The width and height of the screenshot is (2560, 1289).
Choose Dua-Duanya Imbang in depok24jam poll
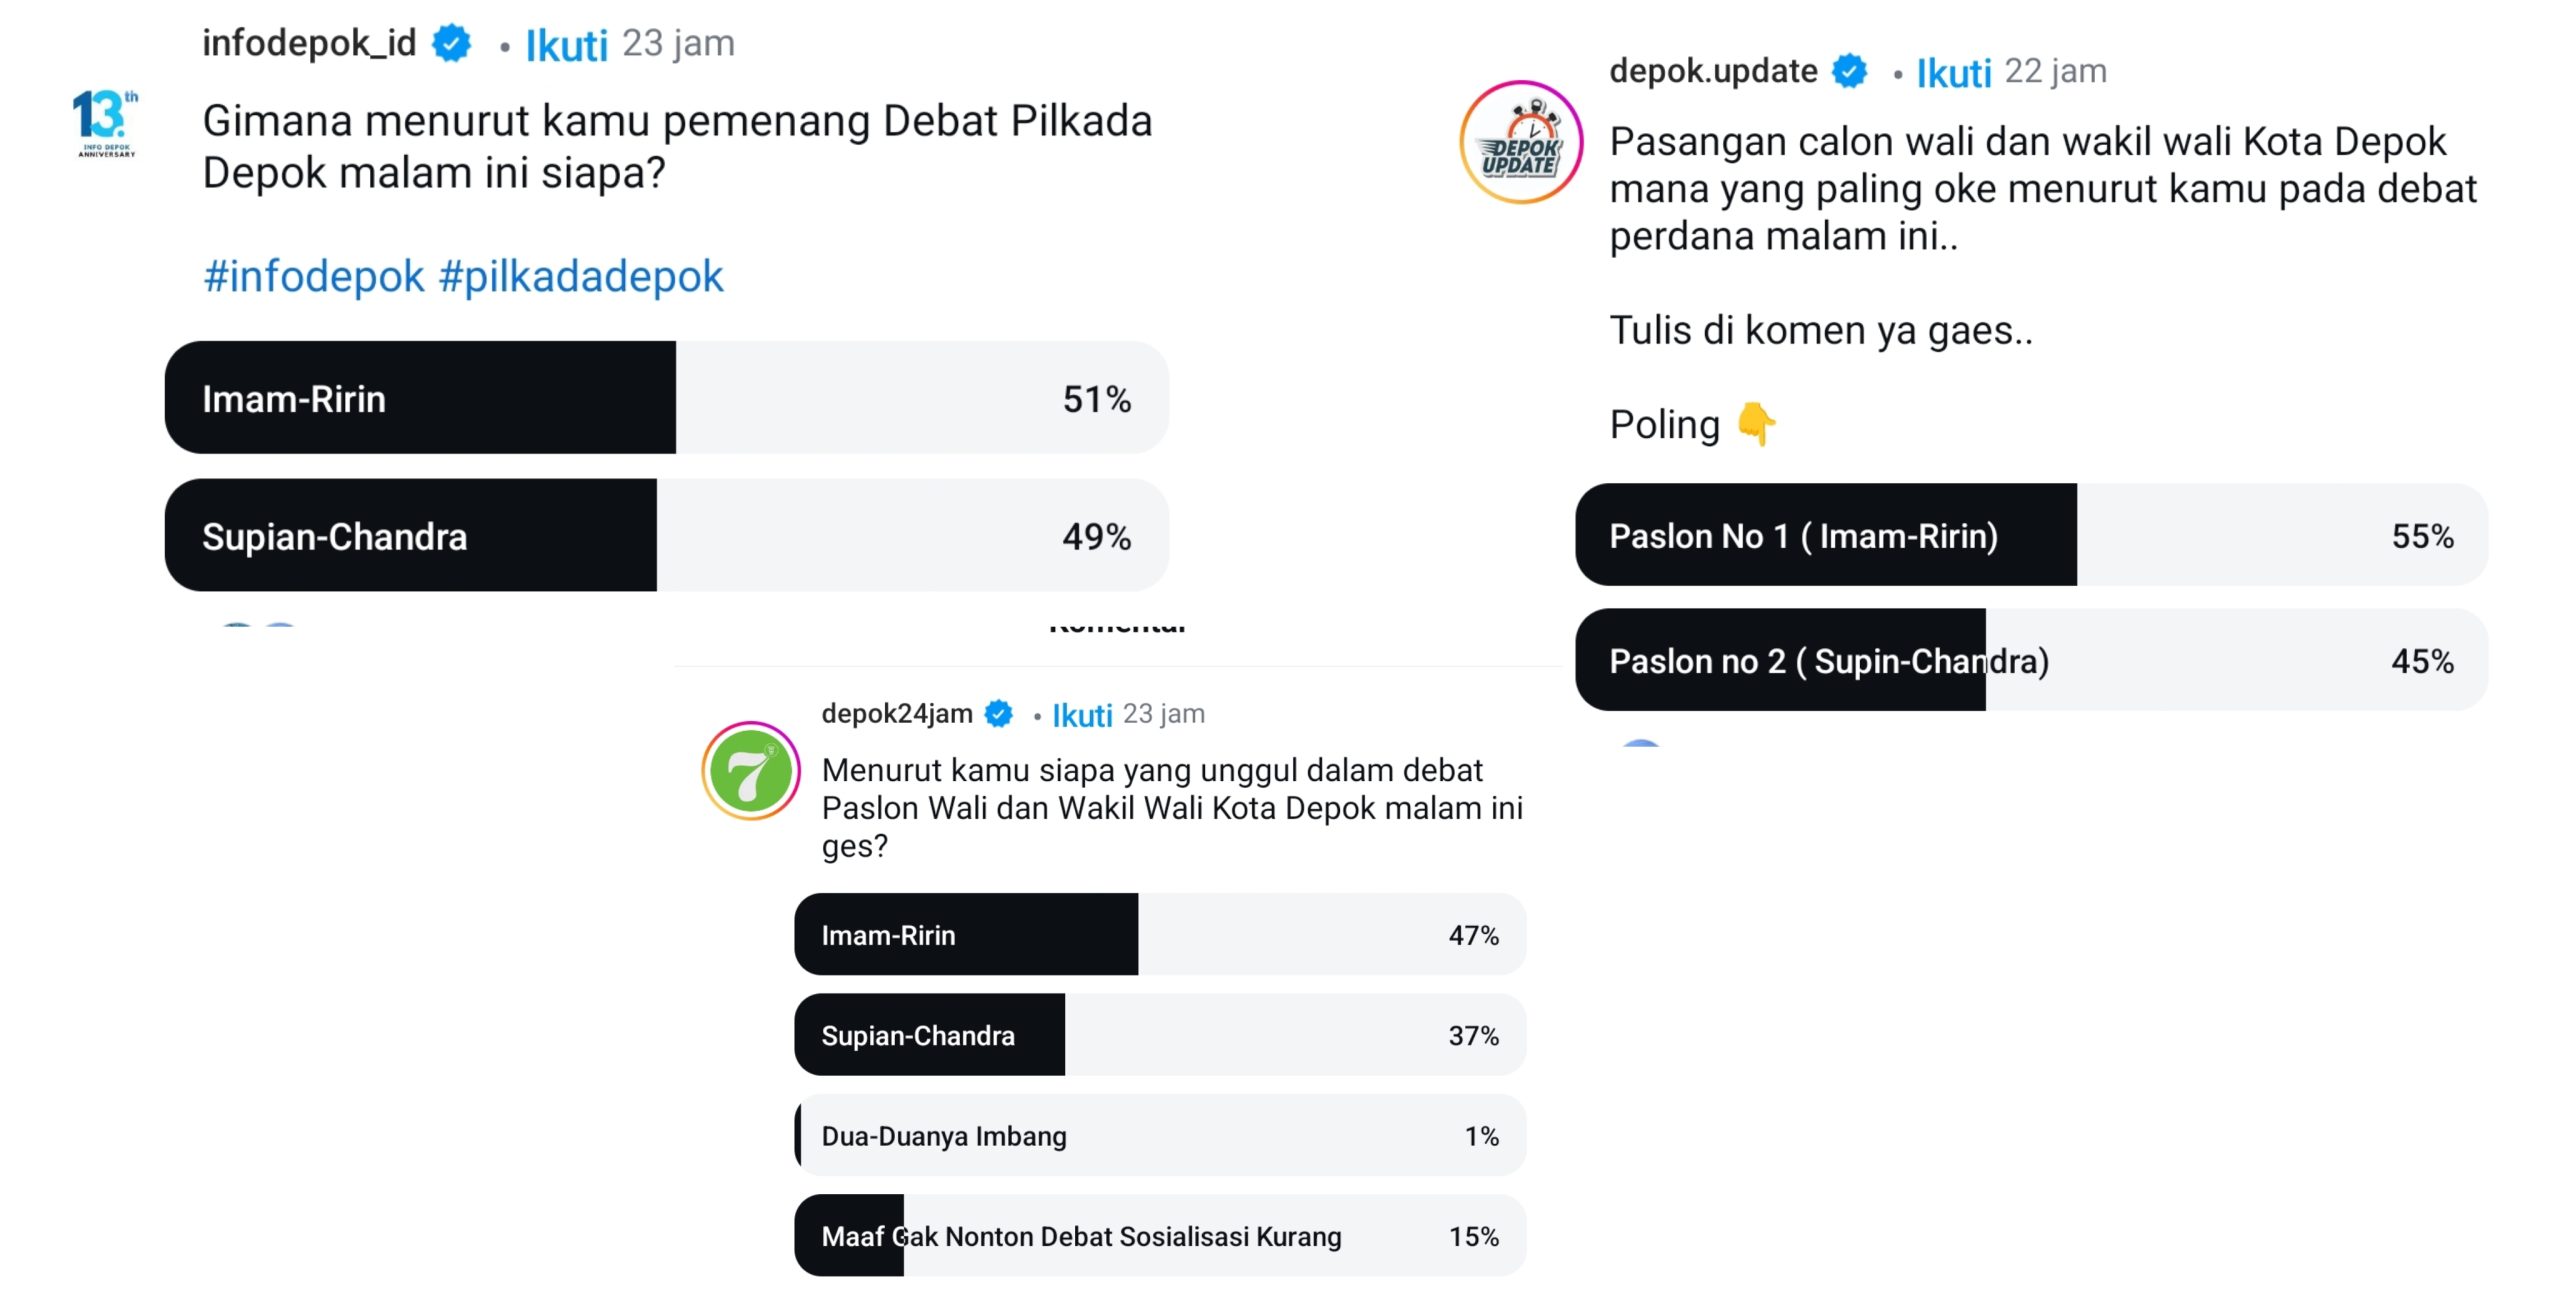1160,1135
